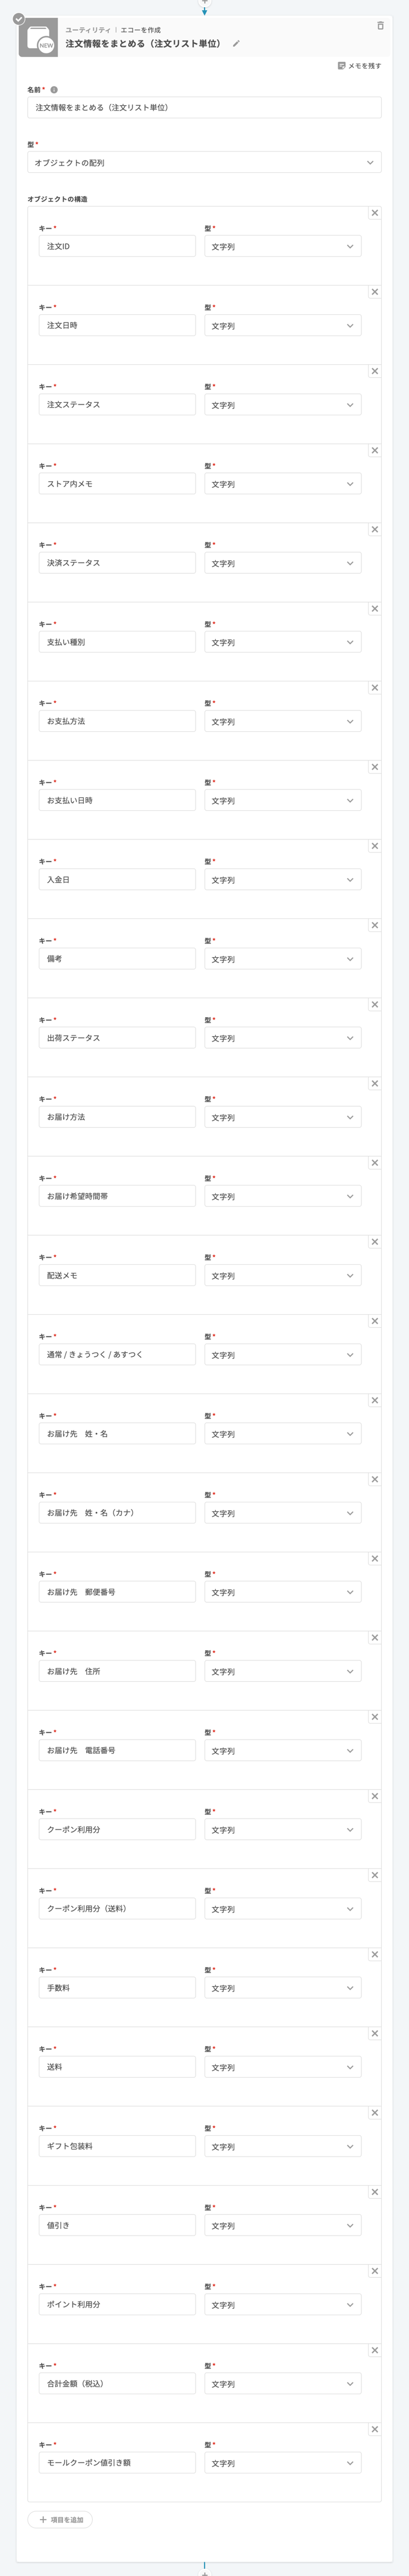Remove the 注文ID field with its X

[x=375, y=213]
